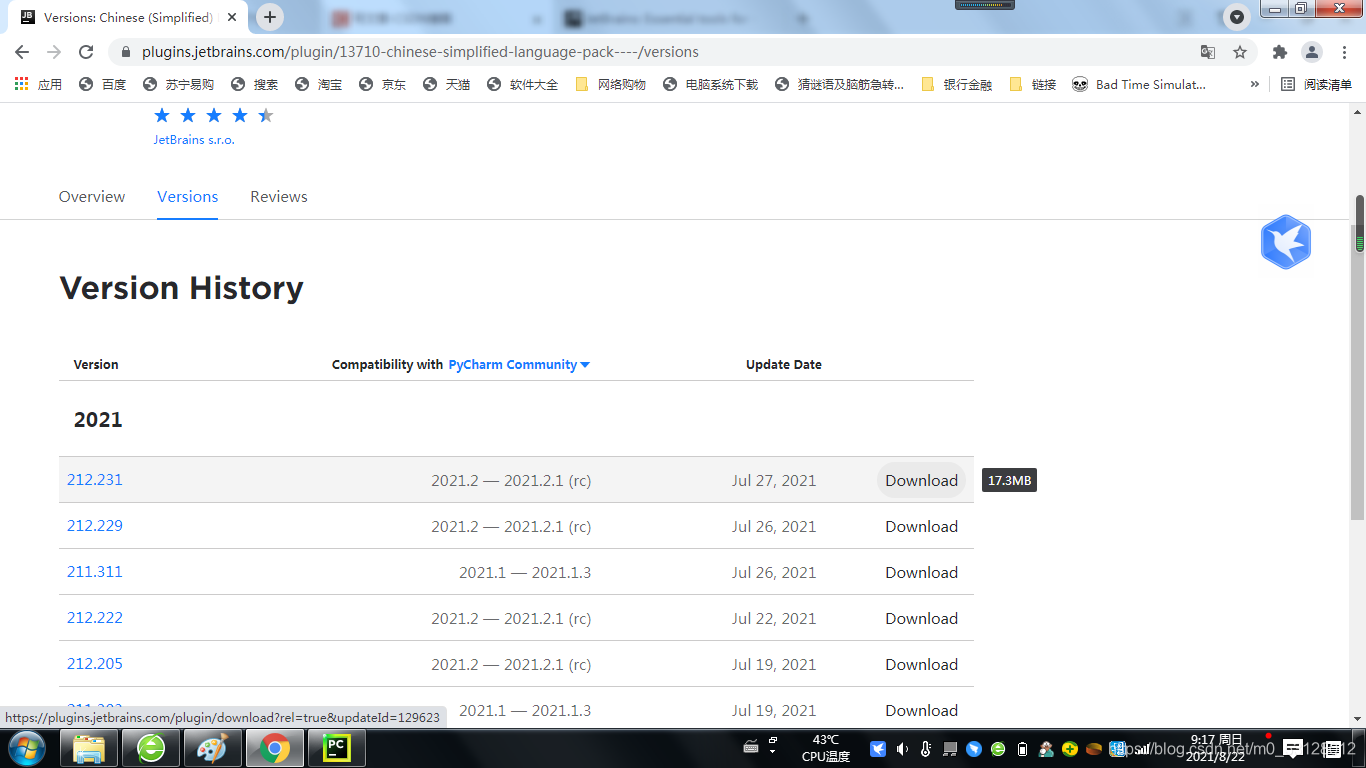Open the Apps shortcut in bookmarks bar
Screen dimensions: 1366x768
point(38,85)
